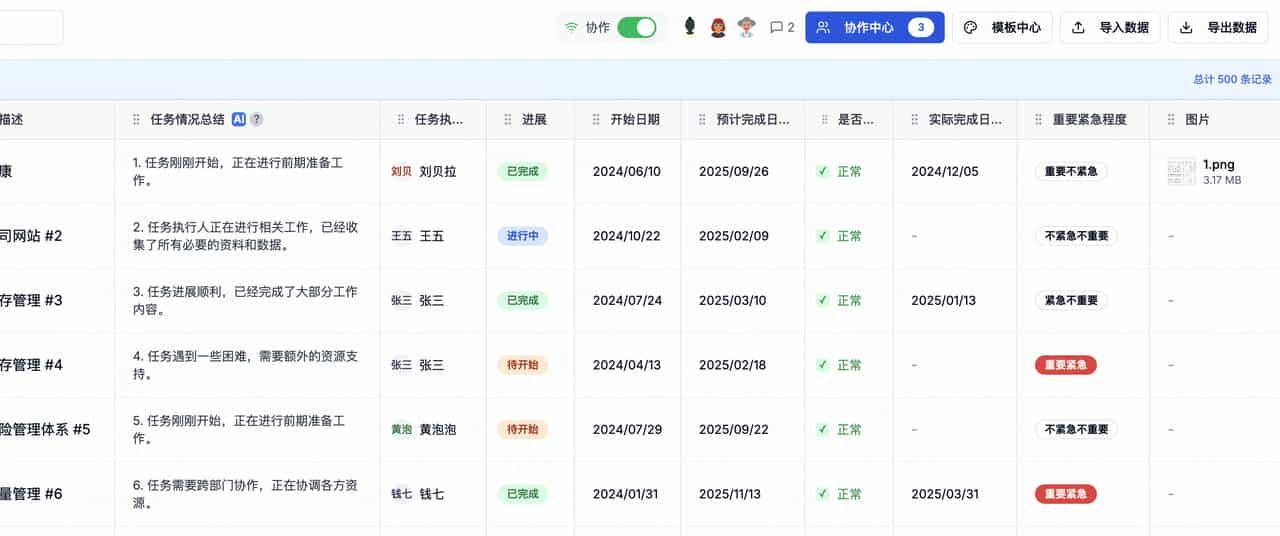The height and width of the screenshot is (536, 1280).
Task: Click drag handle of 图片 column
Action: tap(1171, 119)
